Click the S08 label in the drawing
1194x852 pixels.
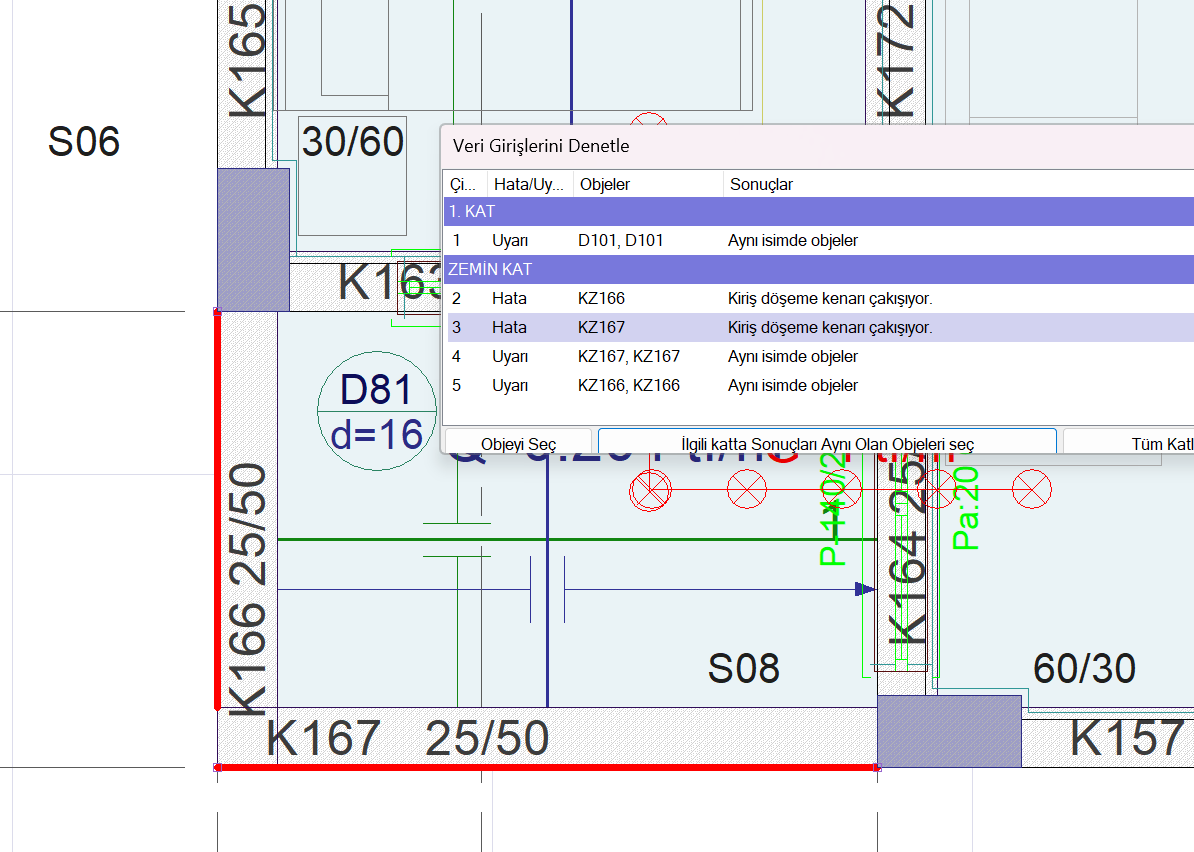(743, 669)
